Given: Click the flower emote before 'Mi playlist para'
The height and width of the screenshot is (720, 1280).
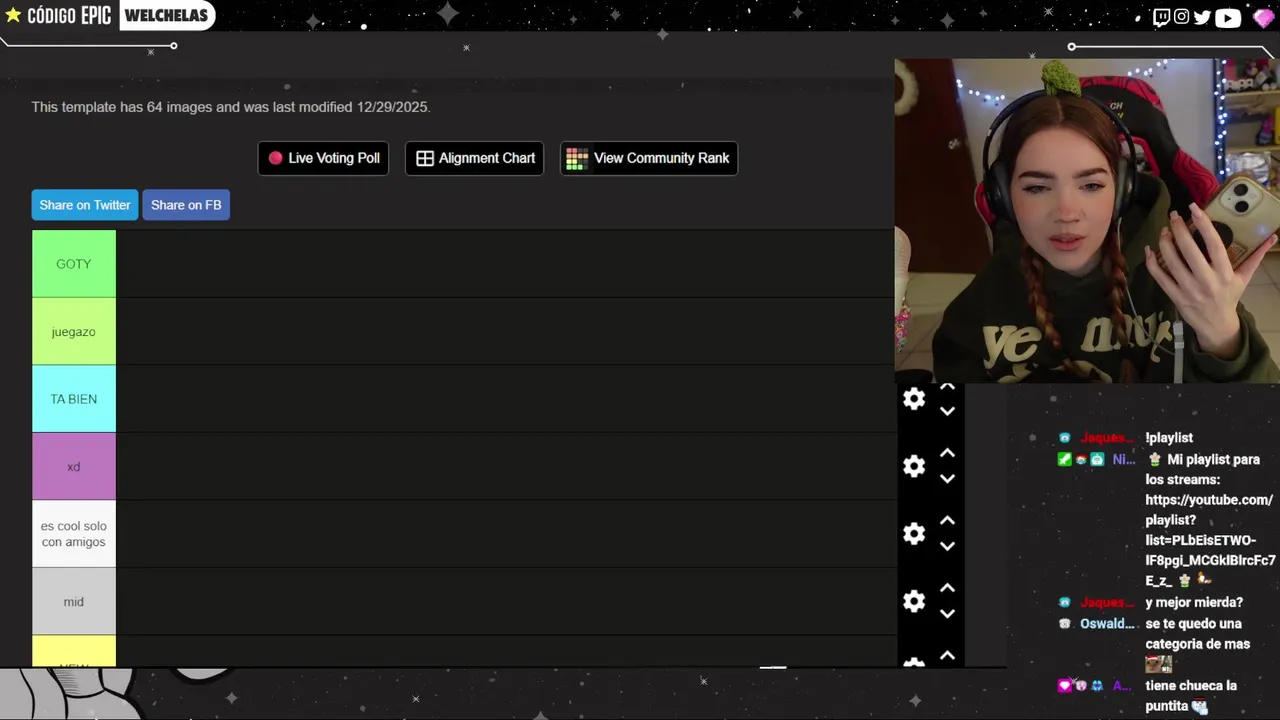Looking at the screenshot, I should (1155, 459).
